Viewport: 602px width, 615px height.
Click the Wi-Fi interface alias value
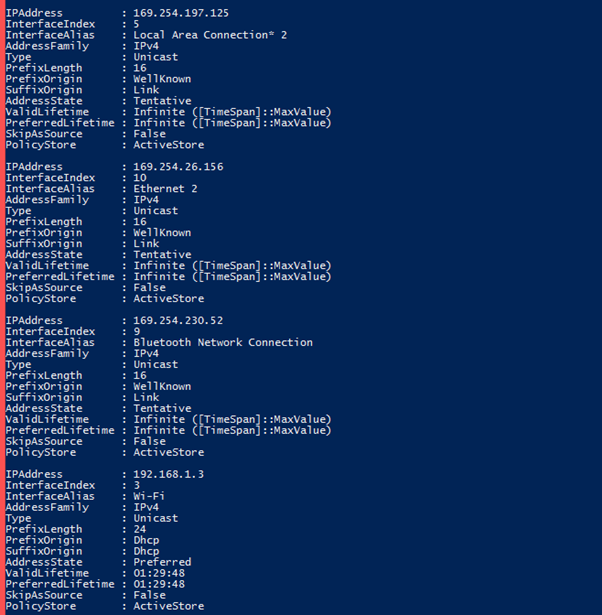149,496
